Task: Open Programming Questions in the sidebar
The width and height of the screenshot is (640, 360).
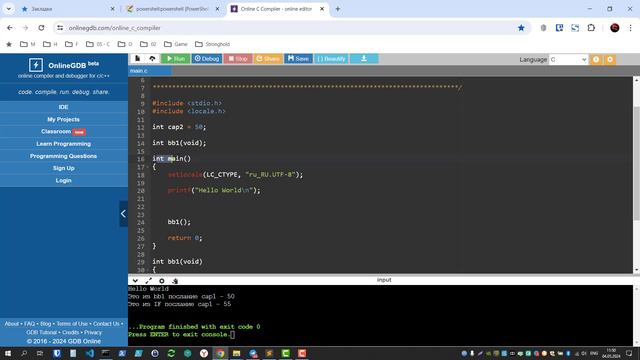Action: coord(64,156)
